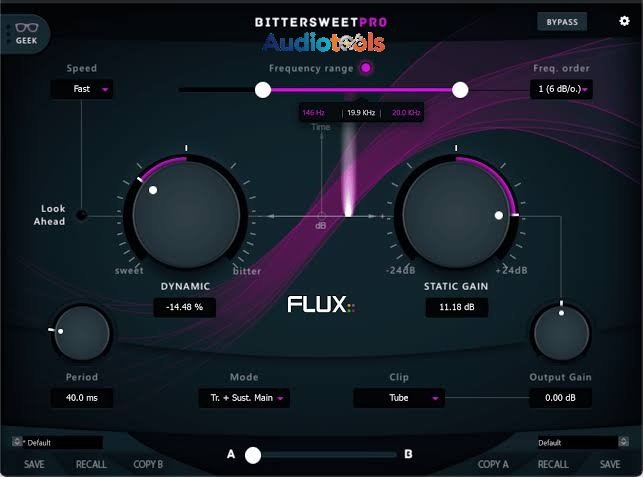This screenshot has height=477, width=643.
Task: Toggle the Frequency range enable button
Action: click(x=366, y=68)
